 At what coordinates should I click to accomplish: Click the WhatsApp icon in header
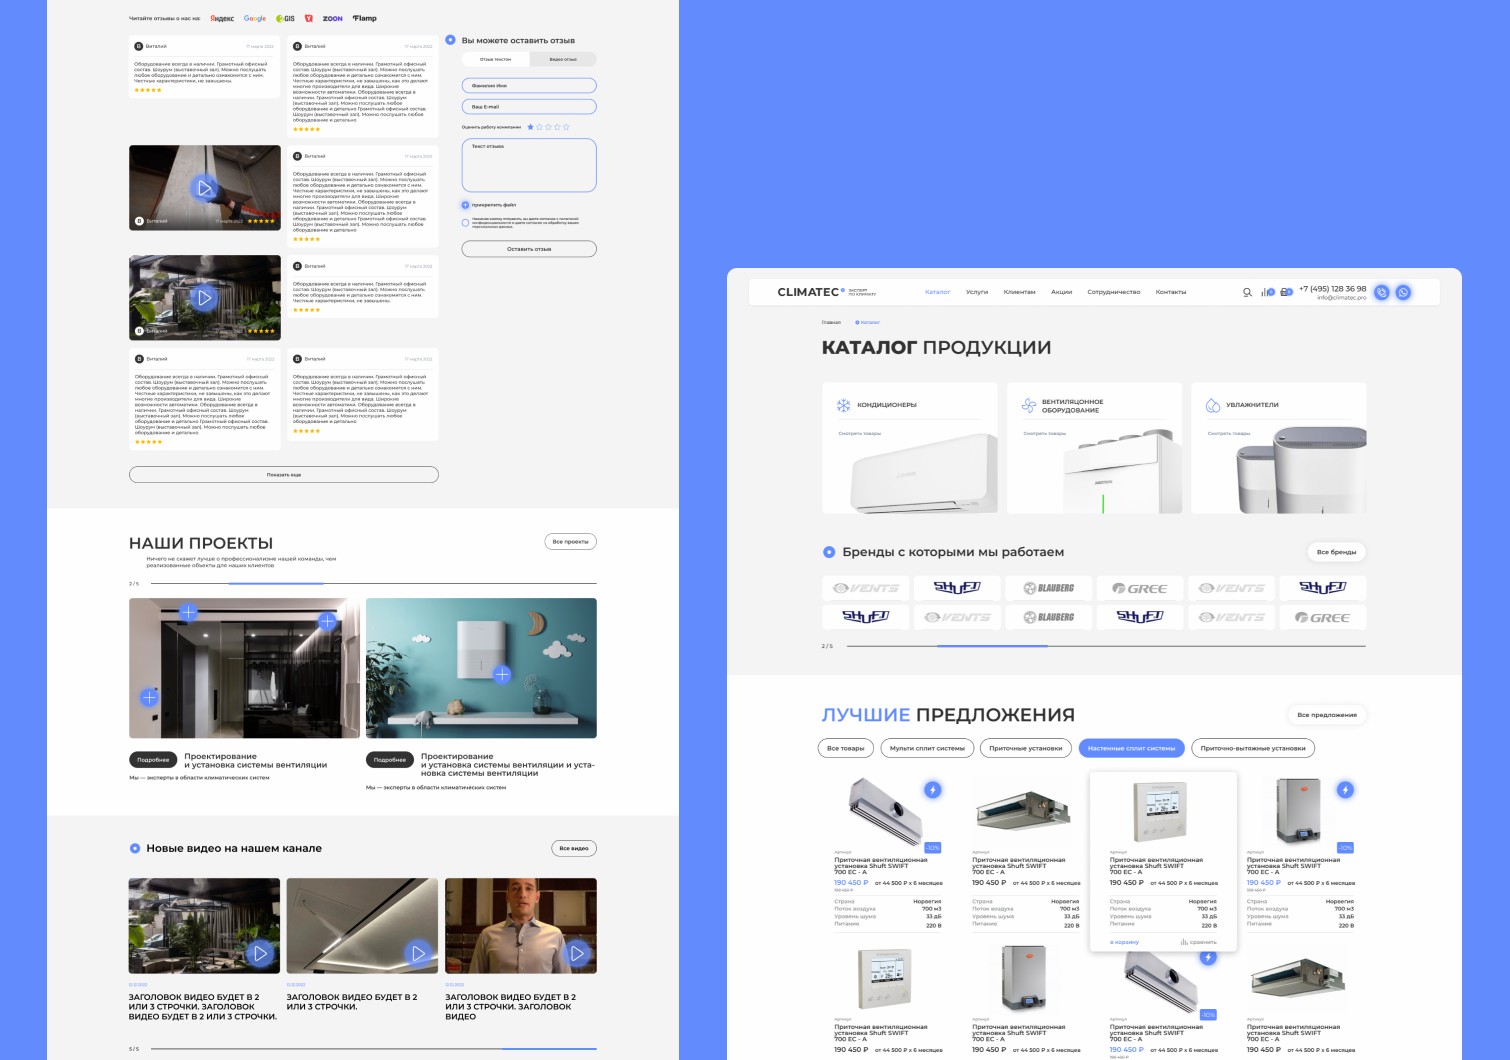point(1403,293)
